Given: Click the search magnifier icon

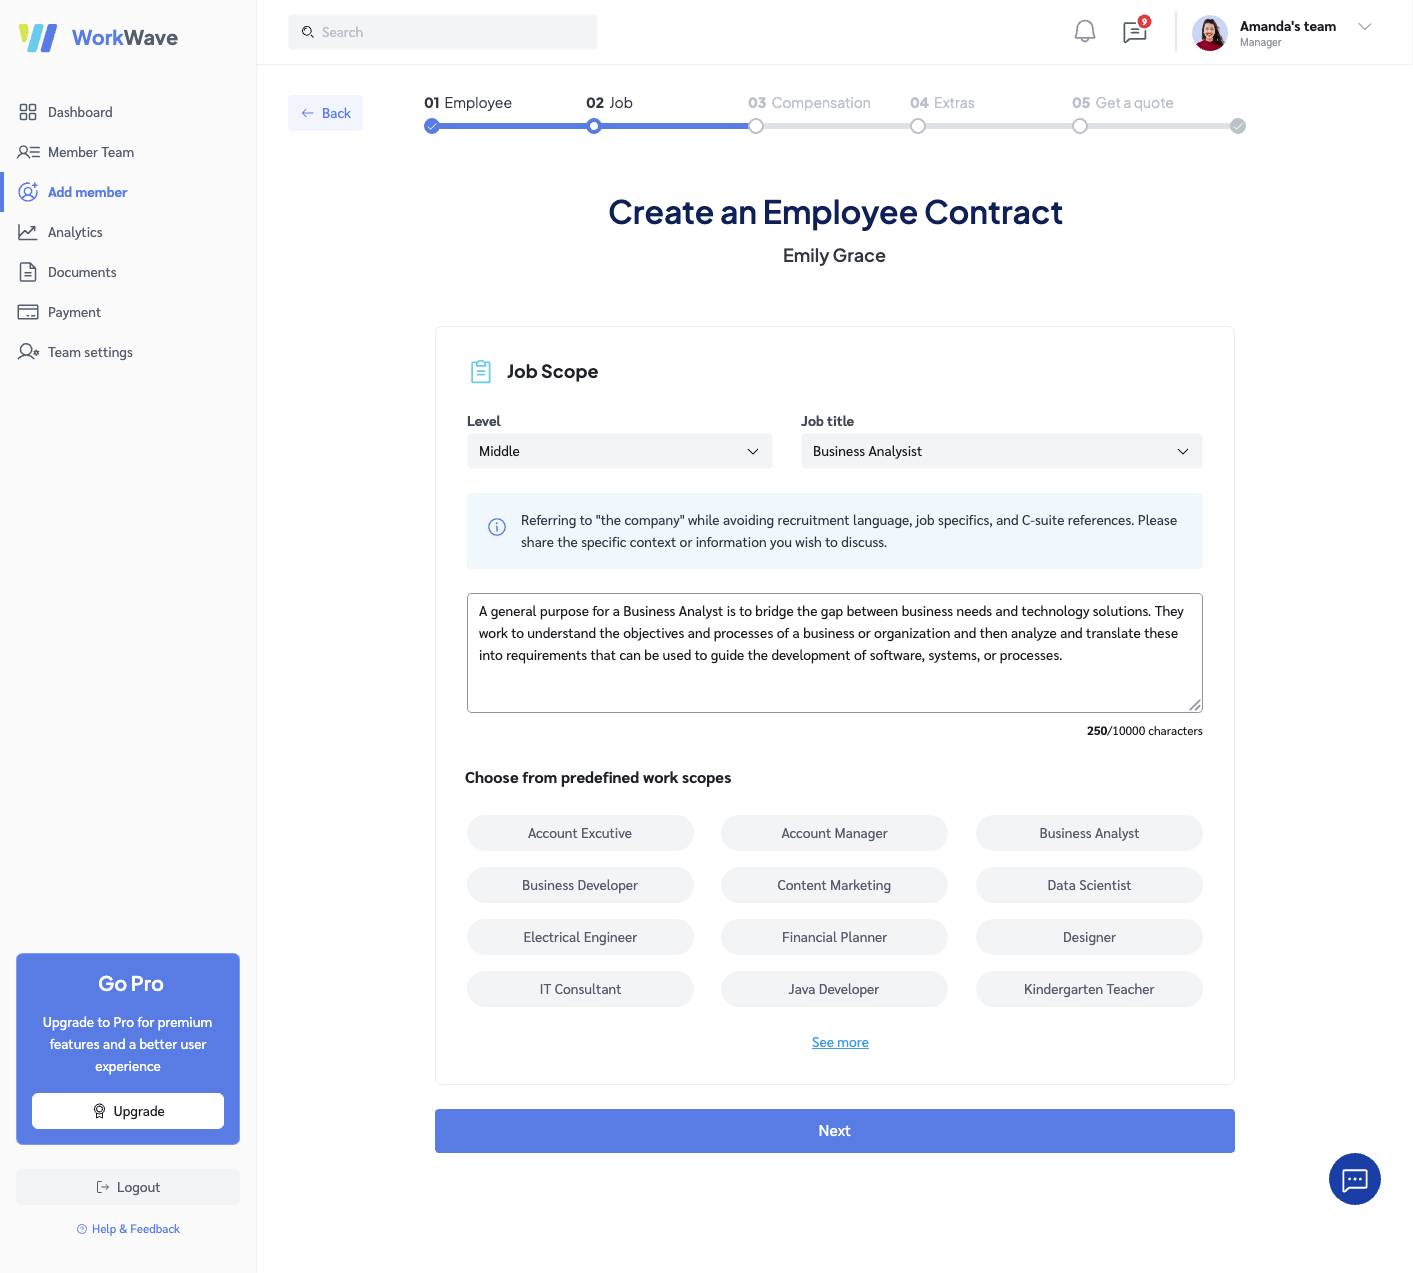Looking at the screenshot, I should tap(308, 32).
